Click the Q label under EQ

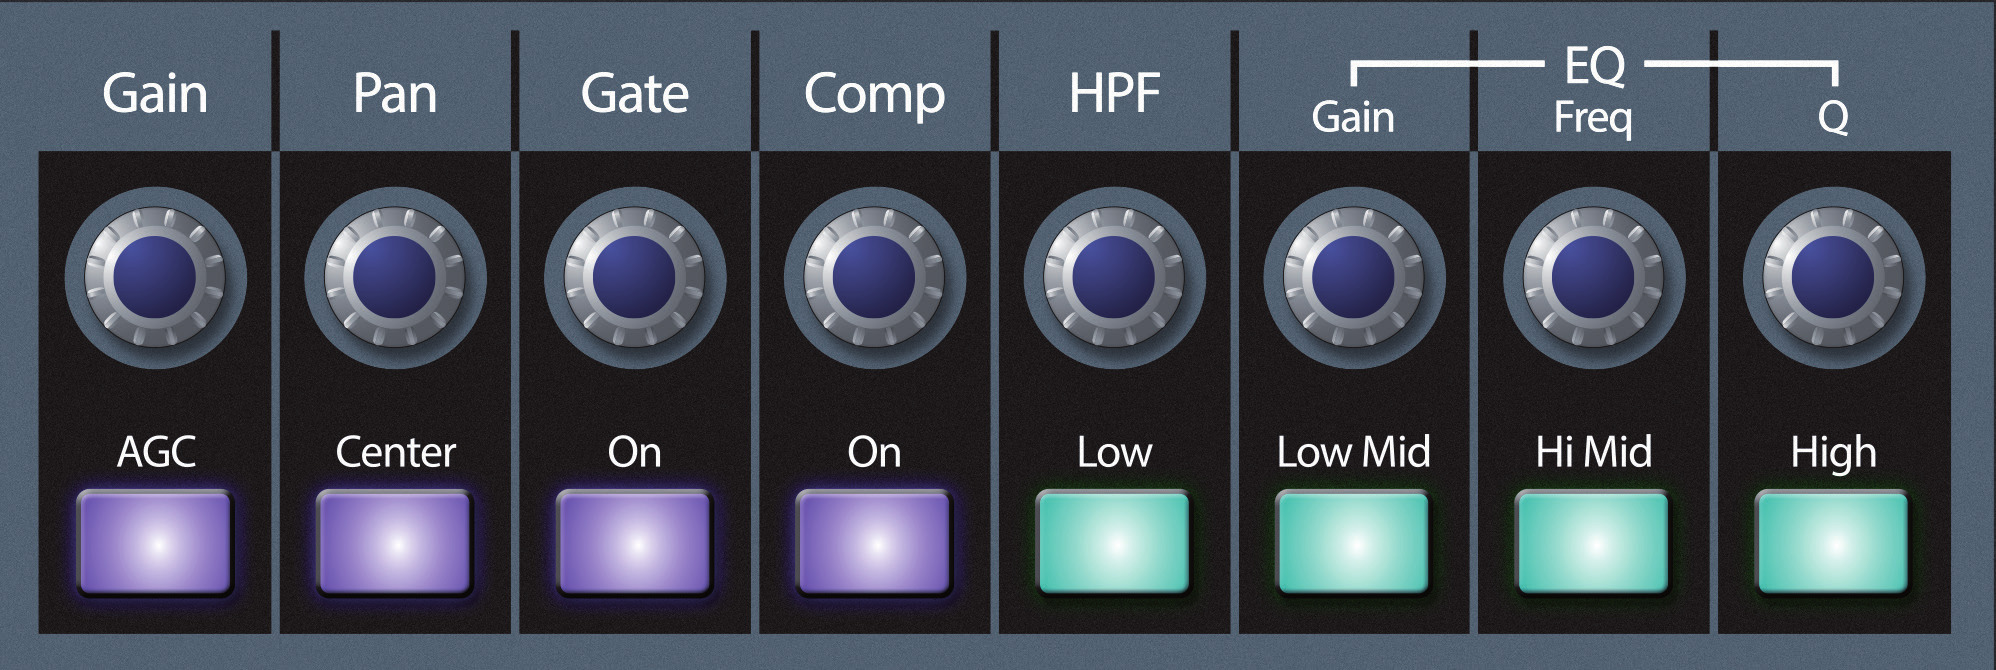click(x=1833, y=118)
